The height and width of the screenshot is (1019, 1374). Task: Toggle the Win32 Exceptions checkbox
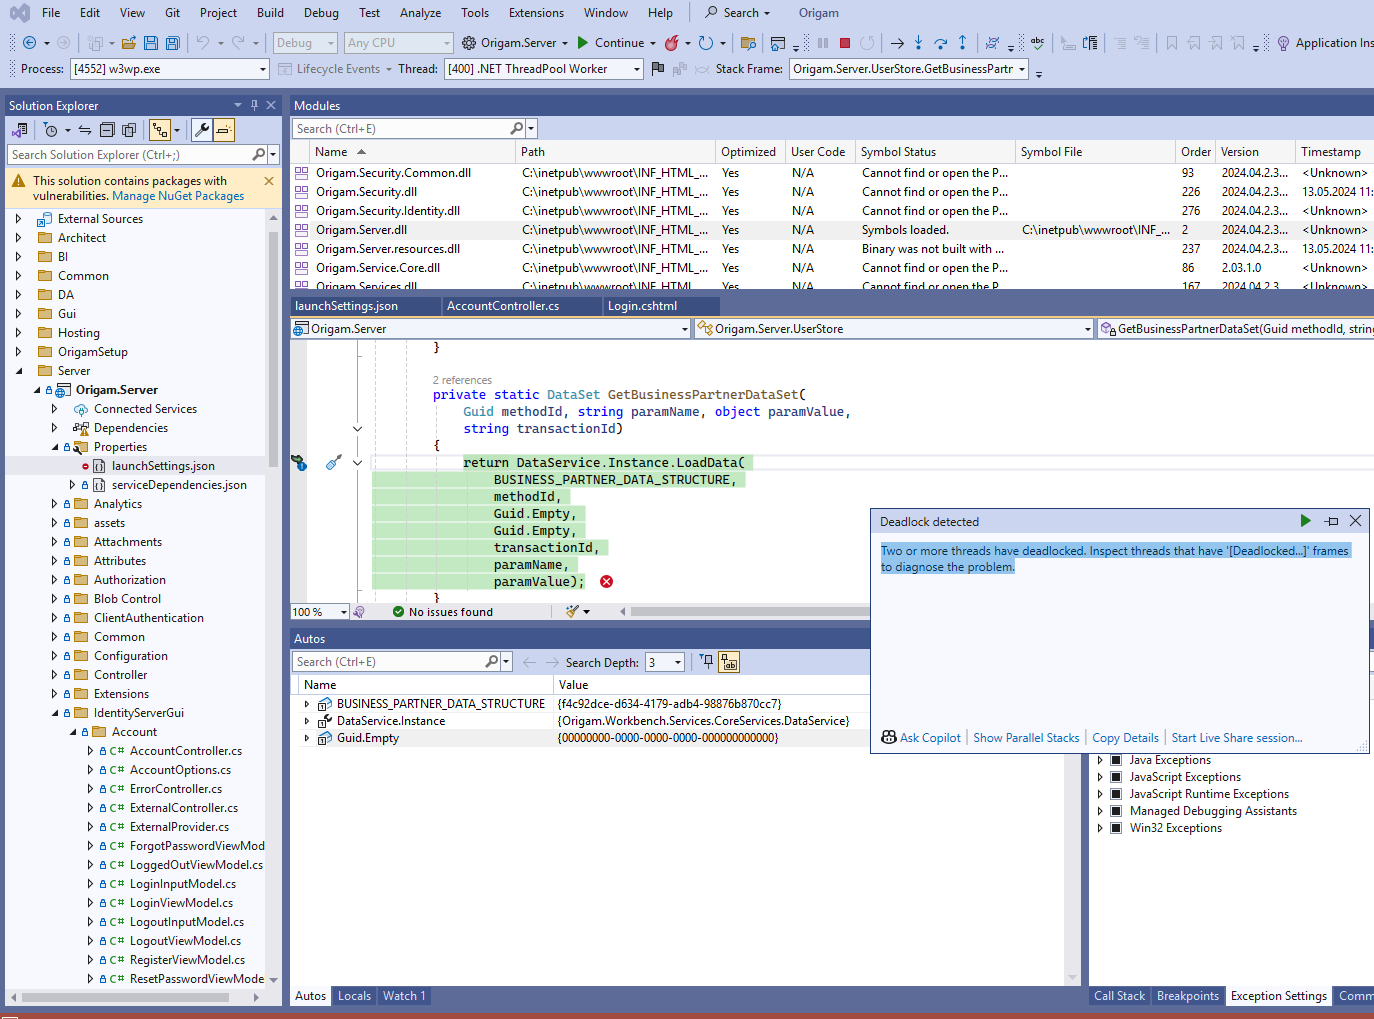[x=1116, y=828]
